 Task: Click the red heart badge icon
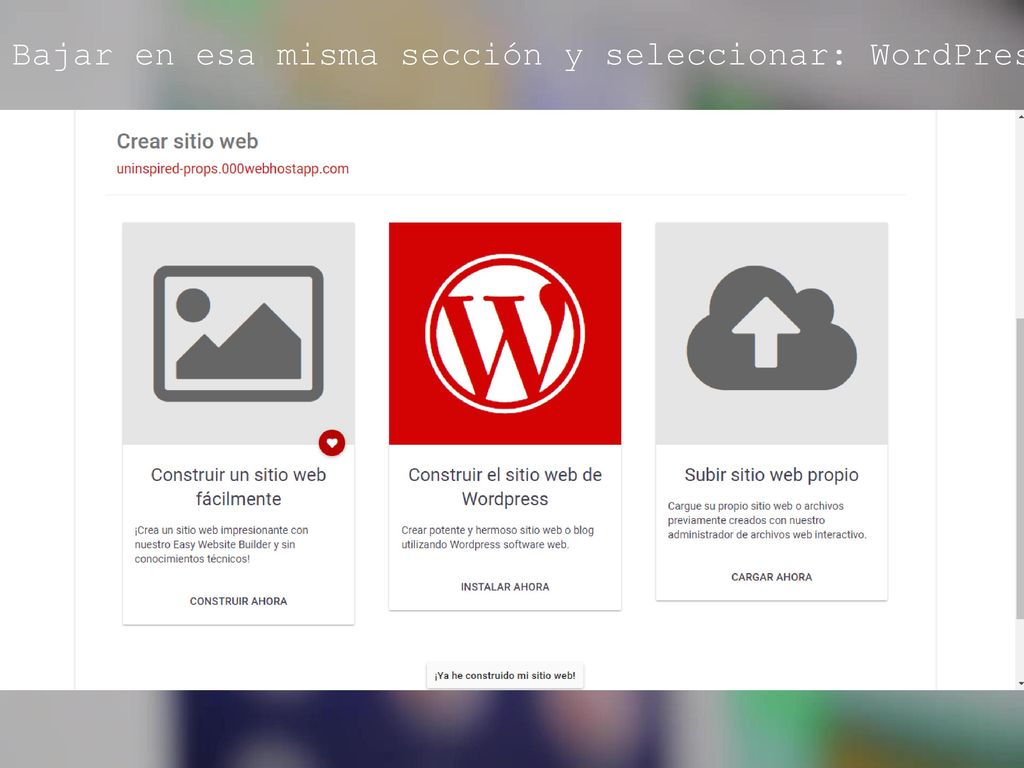pos(332,443)
